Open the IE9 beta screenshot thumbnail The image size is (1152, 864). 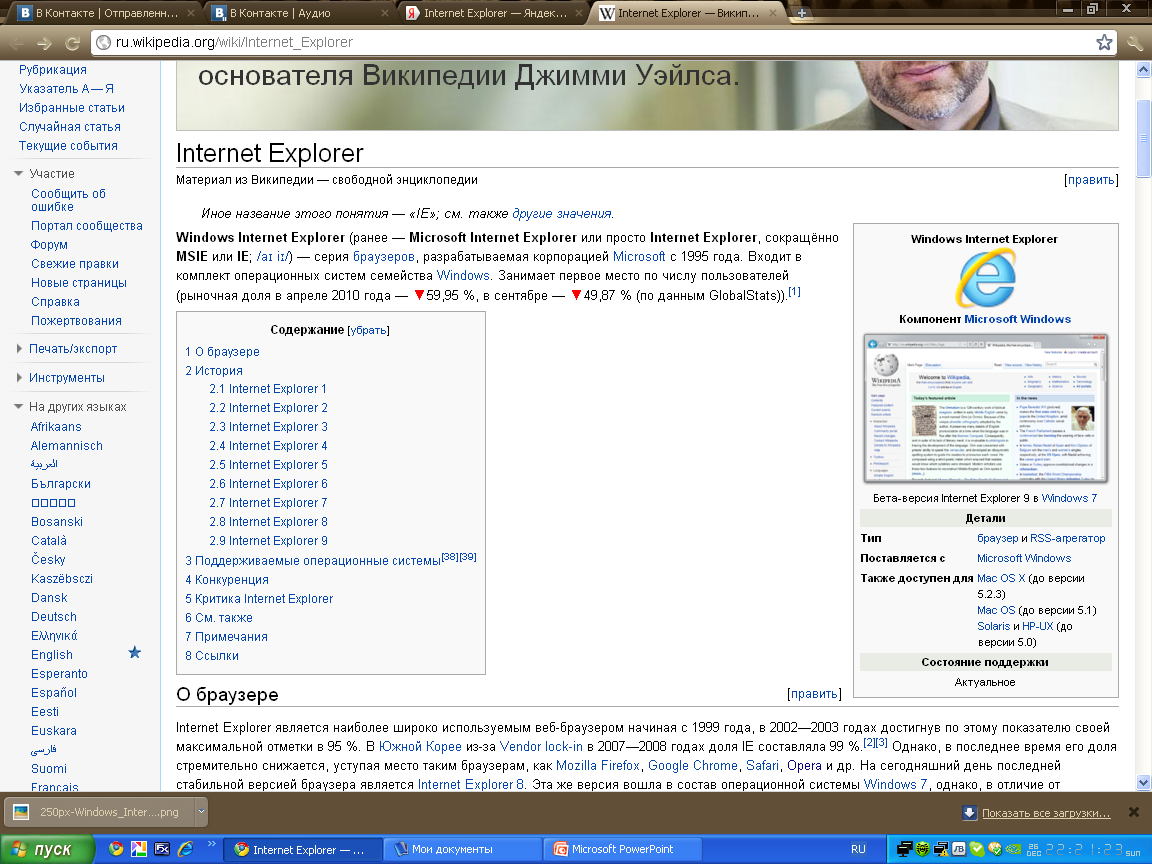click(x=985, y=408)
